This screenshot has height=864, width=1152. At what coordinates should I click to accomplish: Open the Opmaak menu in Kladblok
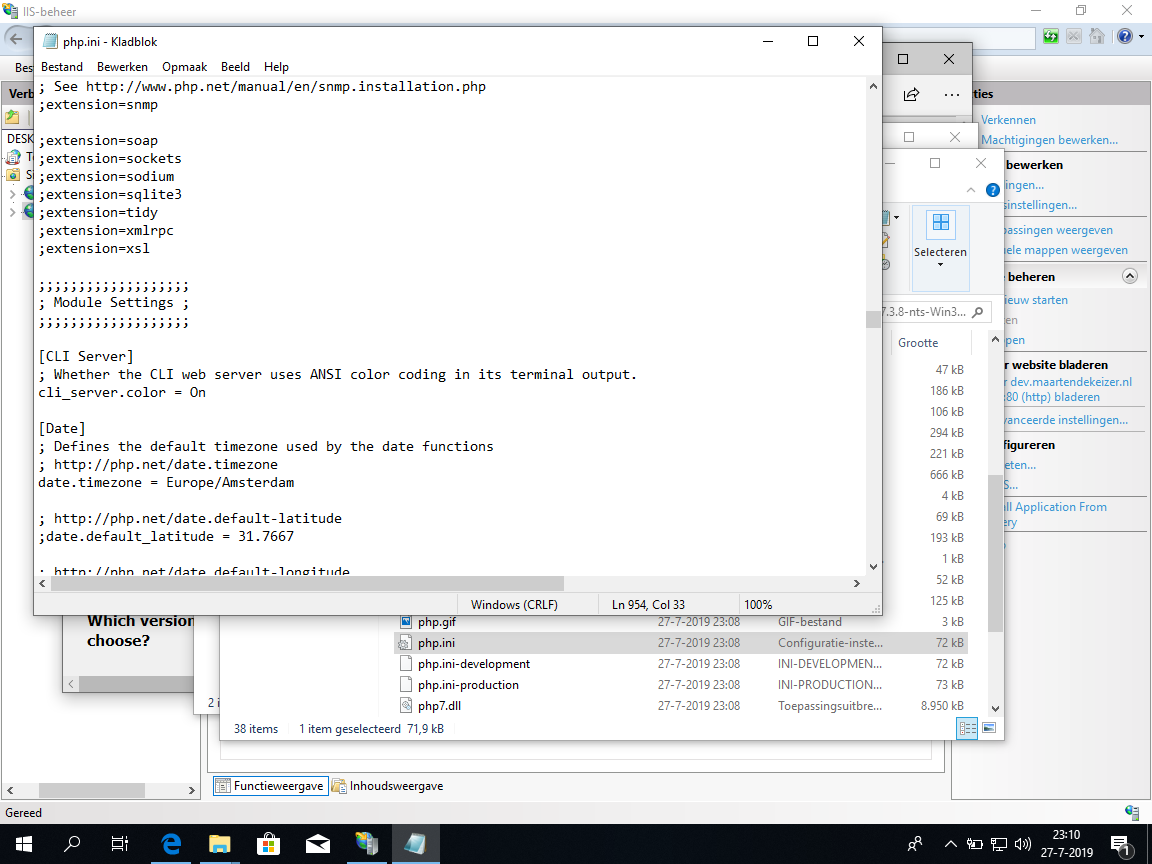pos(184,67)
